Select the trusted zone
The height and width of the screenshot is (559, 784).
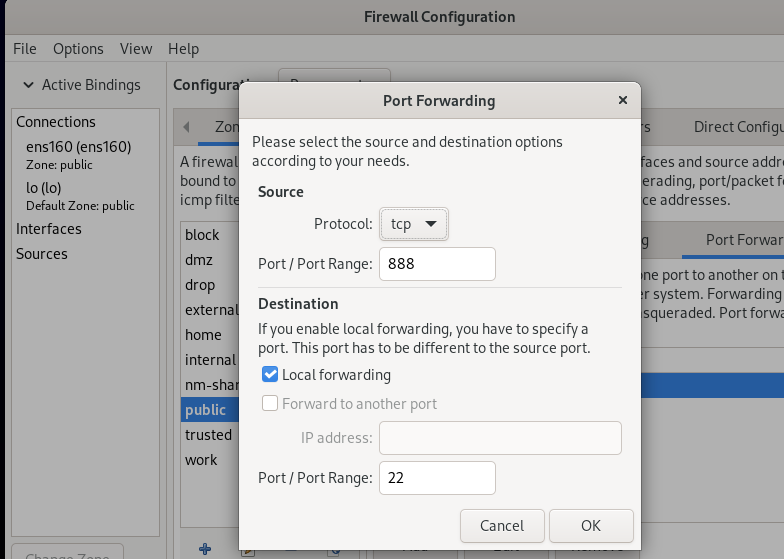click(x=208, y=435)
